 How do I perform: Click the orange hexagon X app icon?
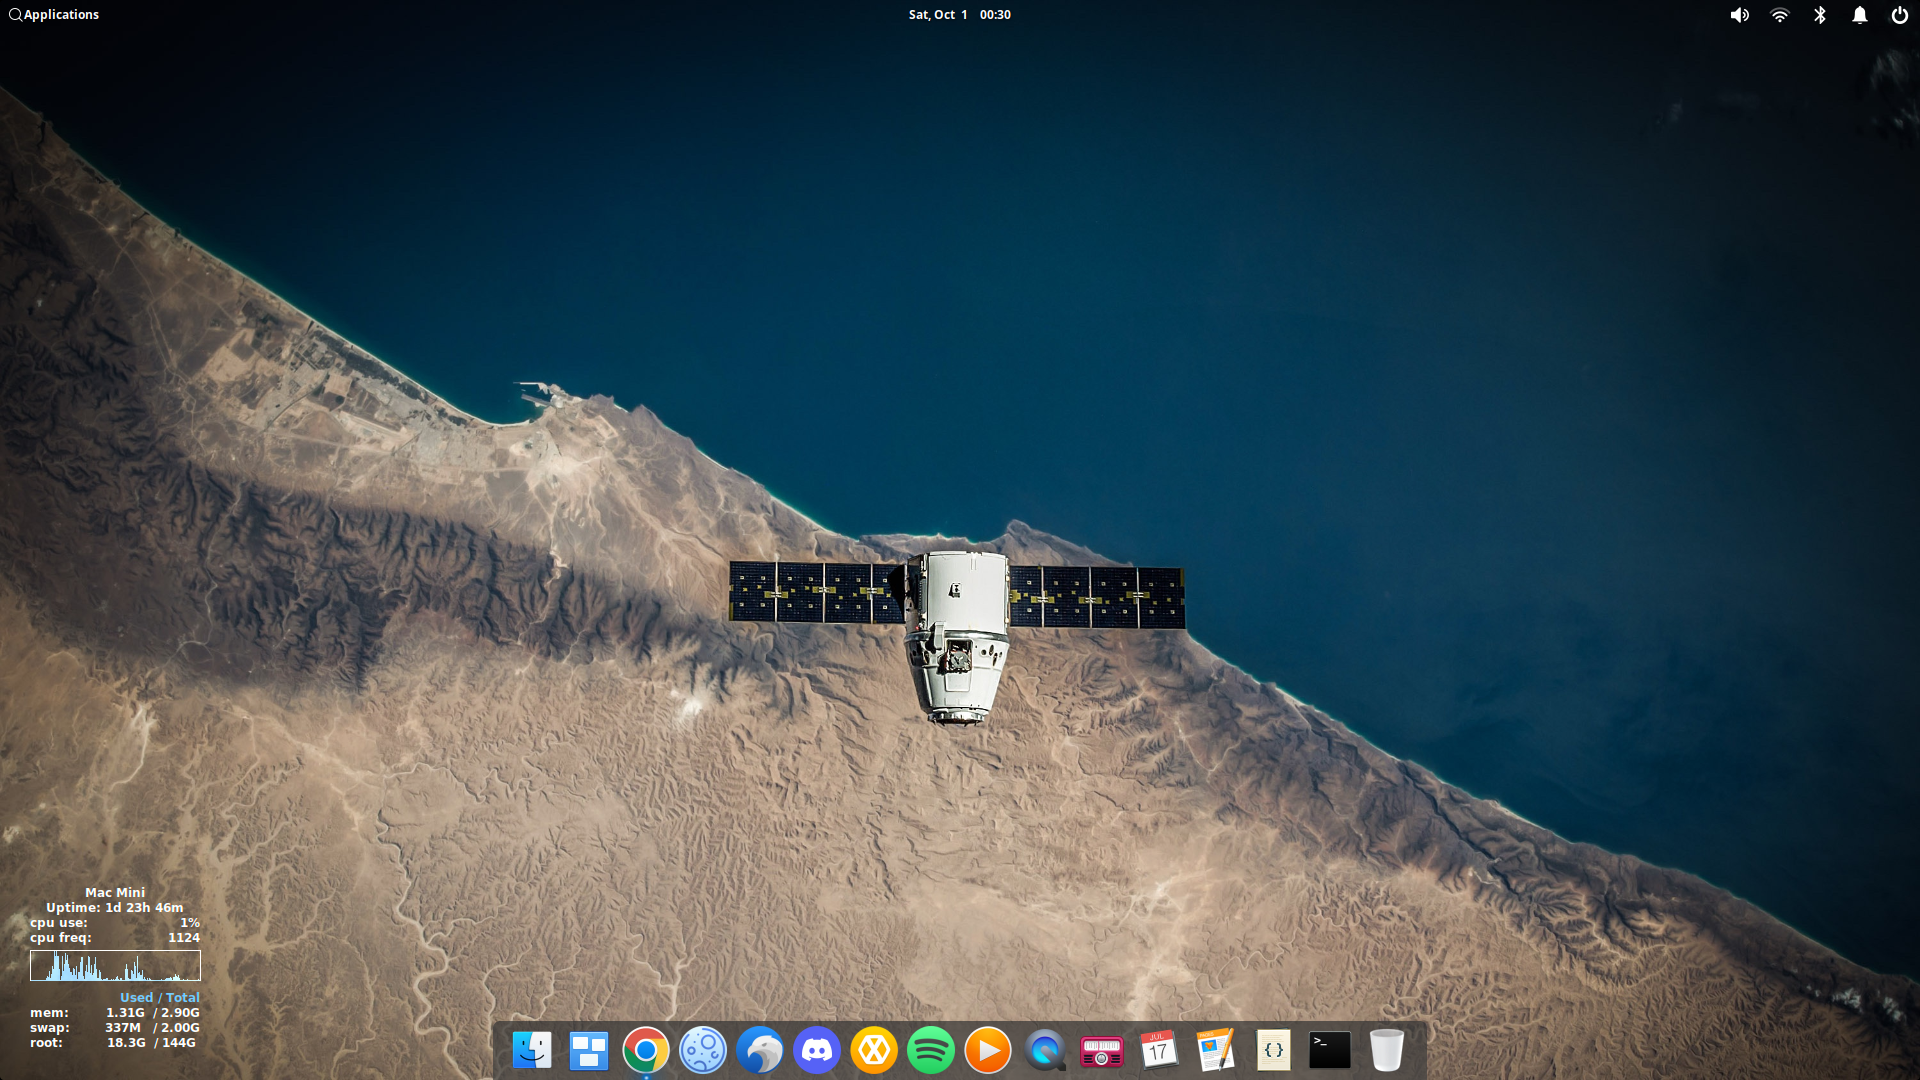click(874, 1050)
